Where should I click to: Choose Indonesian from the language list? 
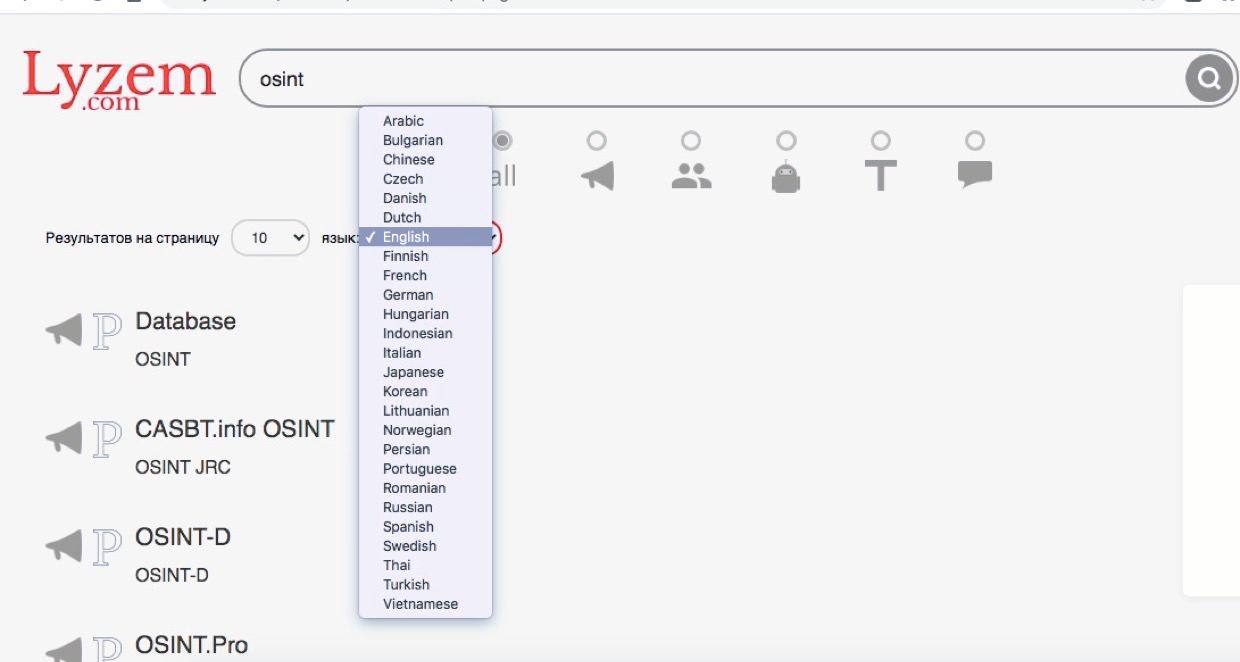pos(425,334)
